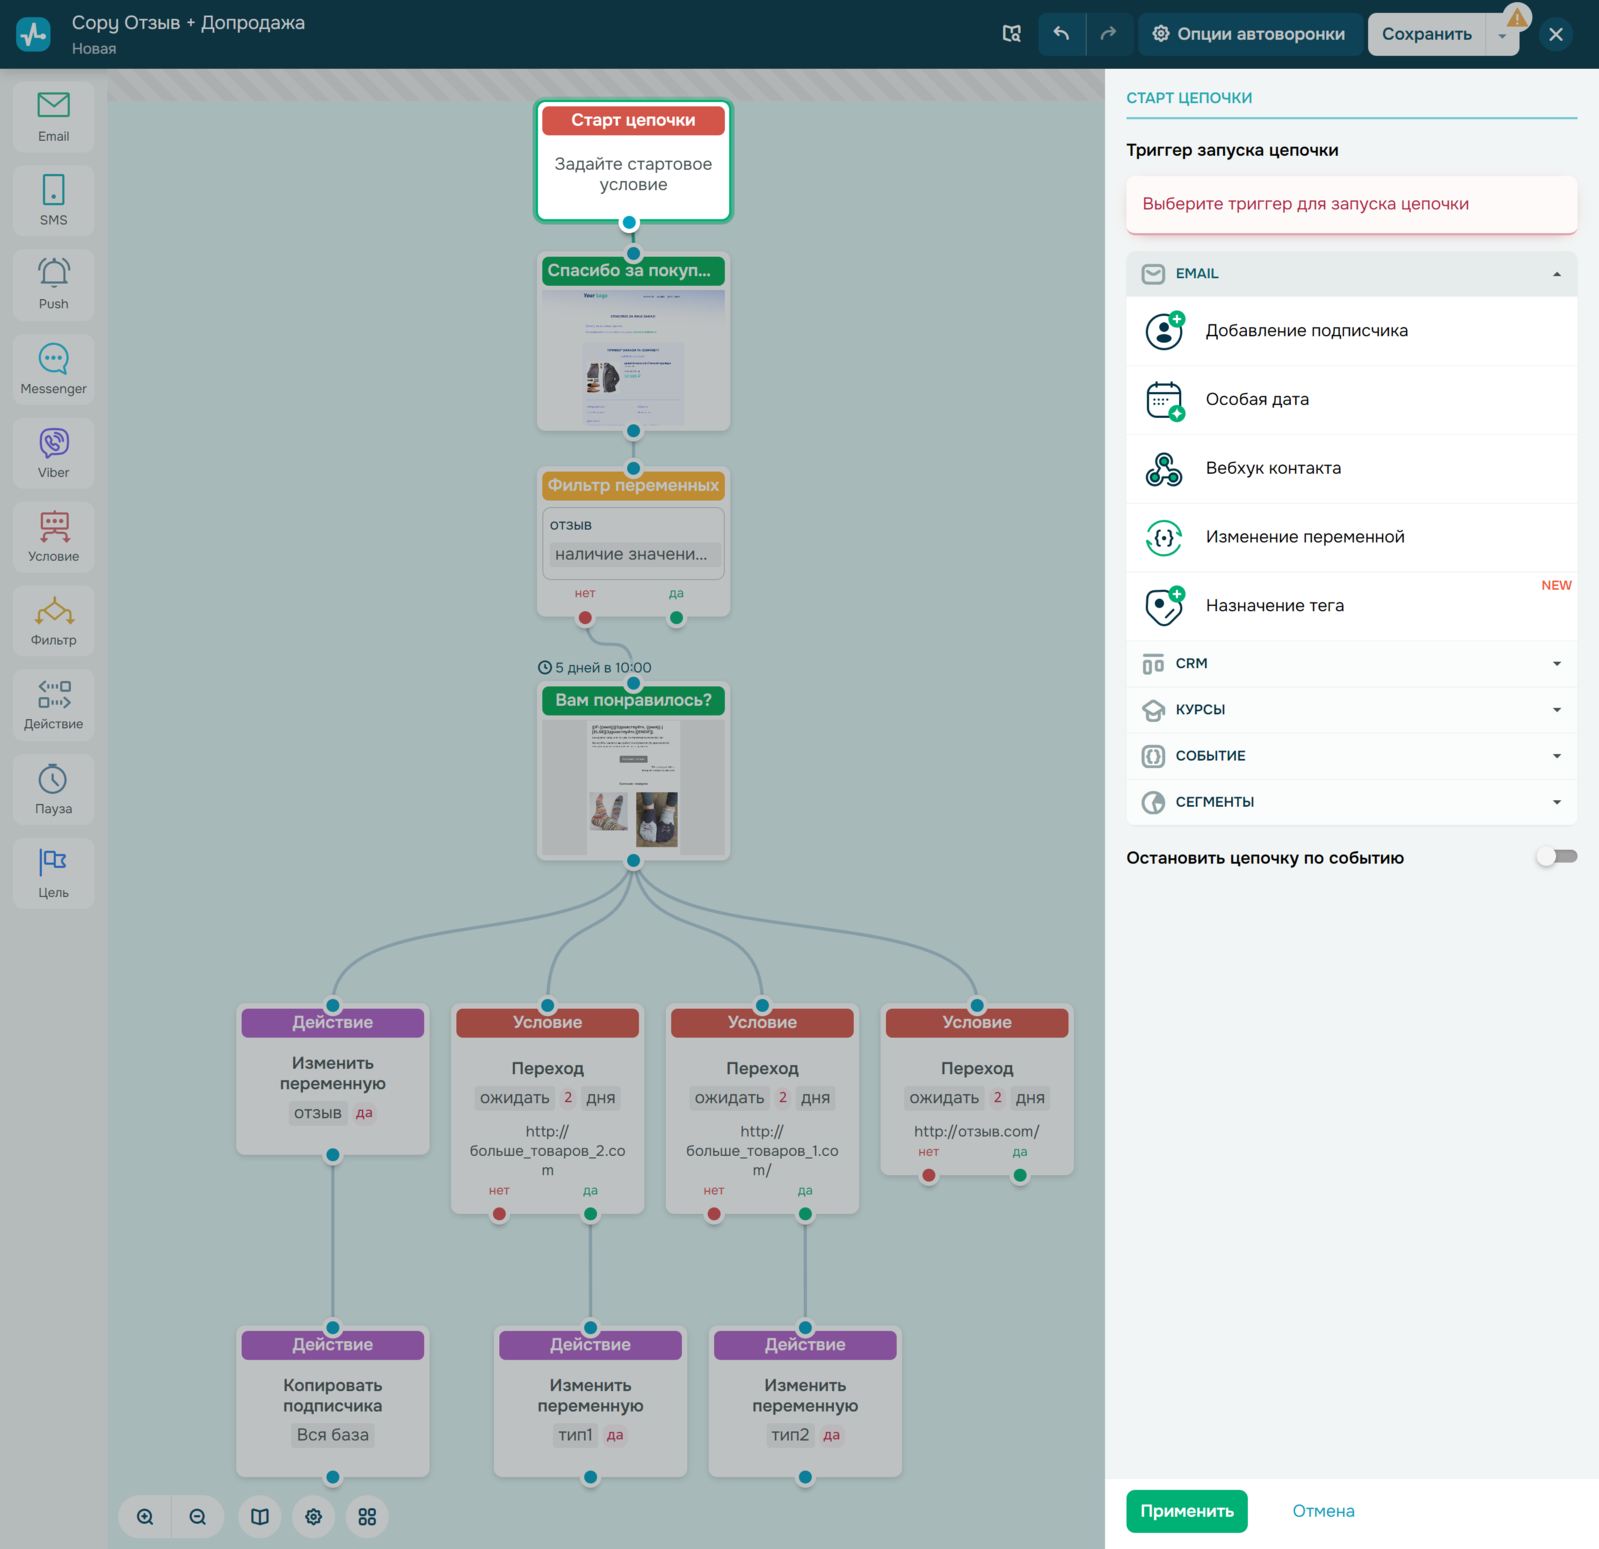This screenshot has width=1599, height=1549.
Task: Open canvas settings gear in bottom toolbar
Action: 314,1517
